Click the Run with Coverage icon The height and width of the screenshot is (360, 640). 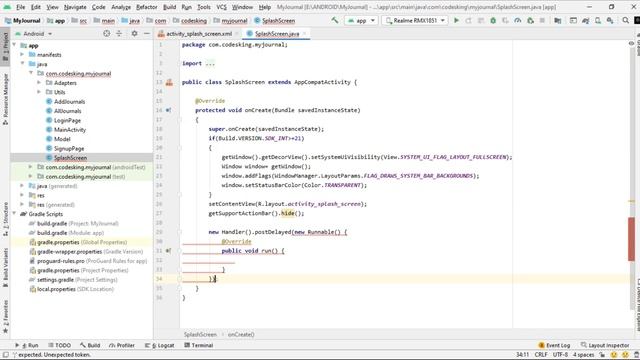[x=505, y=20]
